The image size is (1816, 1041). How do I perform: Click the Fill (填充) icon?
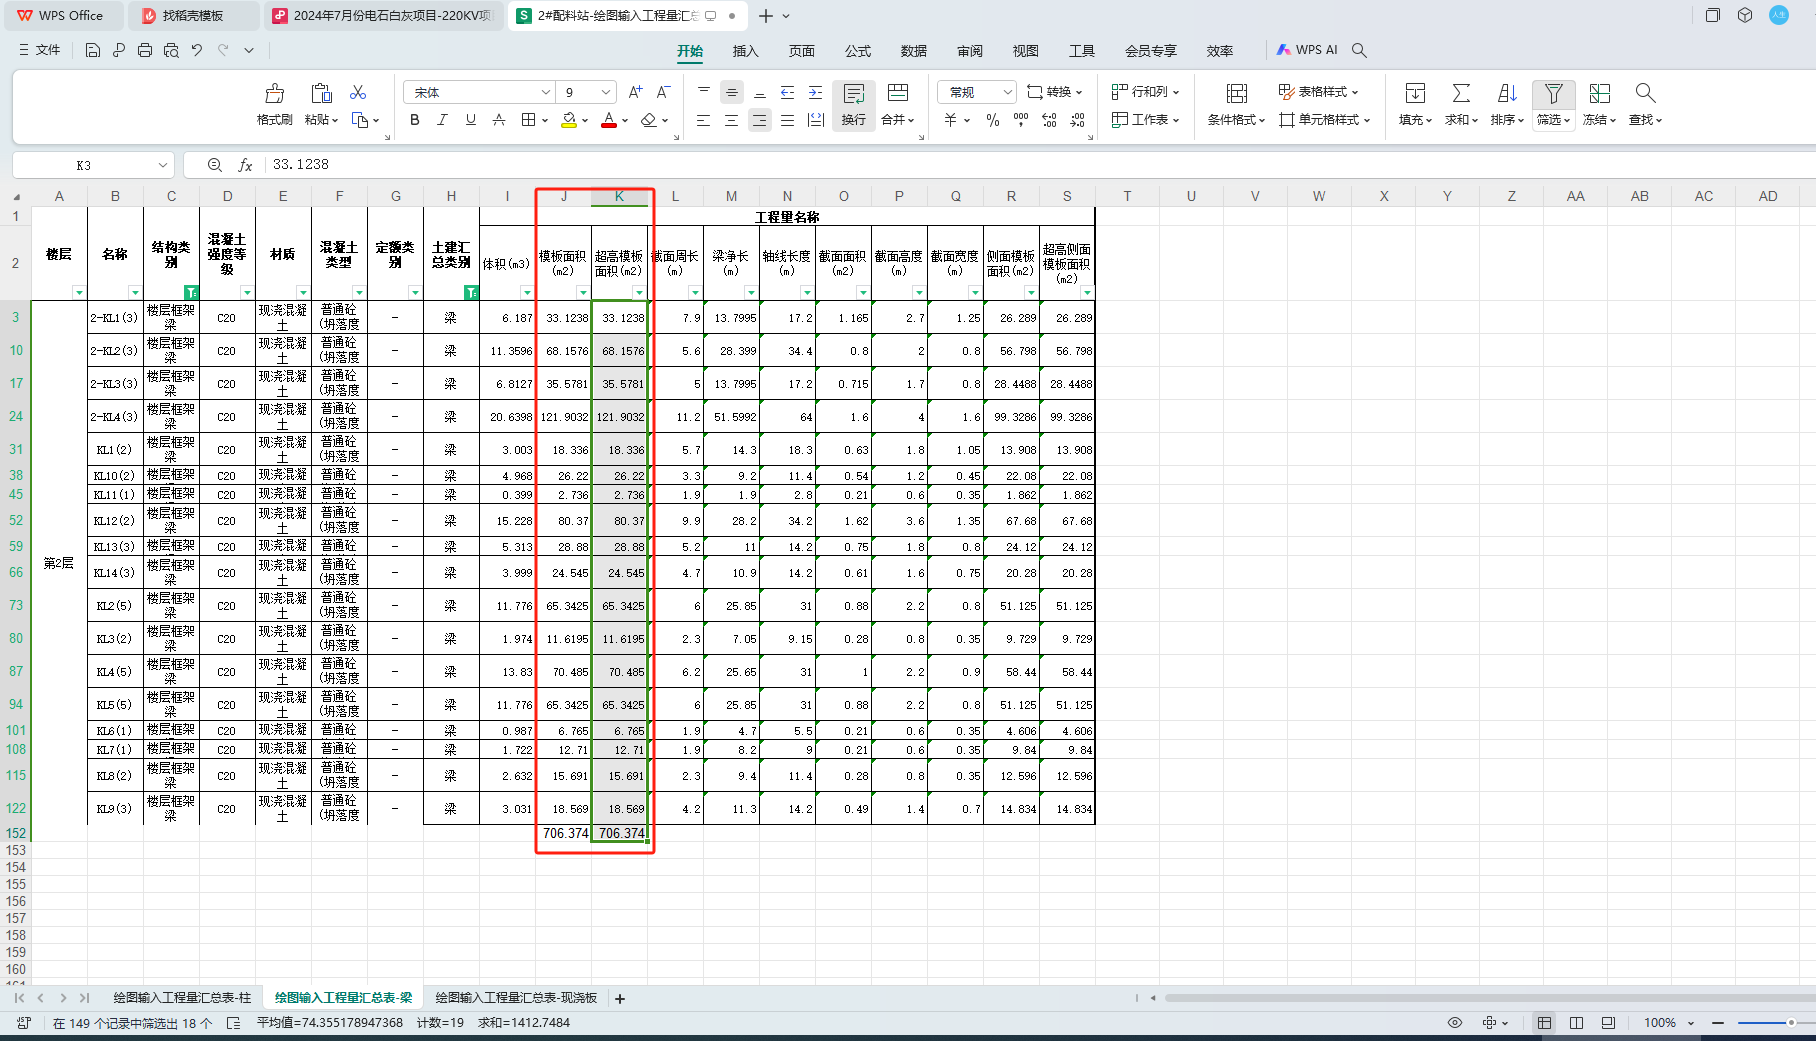pyautogui.click(x=1415, y=93)
